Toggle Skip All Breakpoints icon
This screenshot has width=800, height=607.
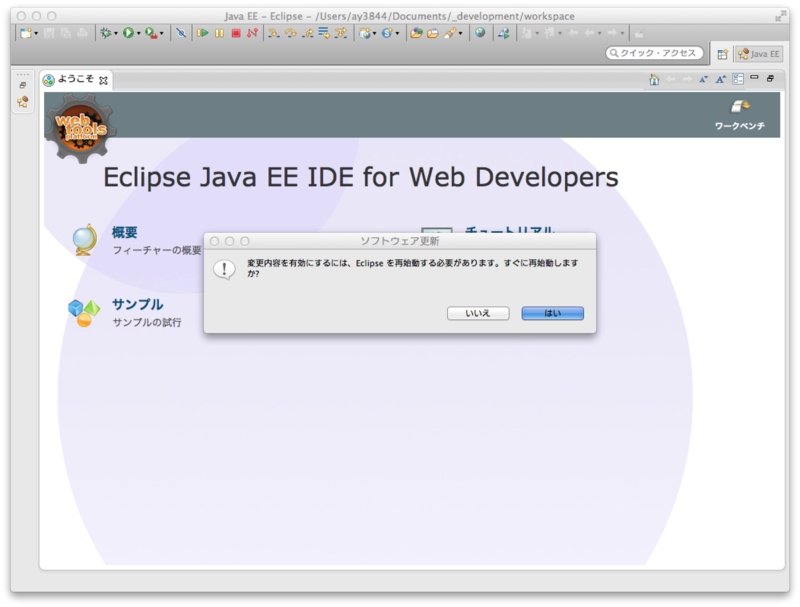click(x=181, y=33)
